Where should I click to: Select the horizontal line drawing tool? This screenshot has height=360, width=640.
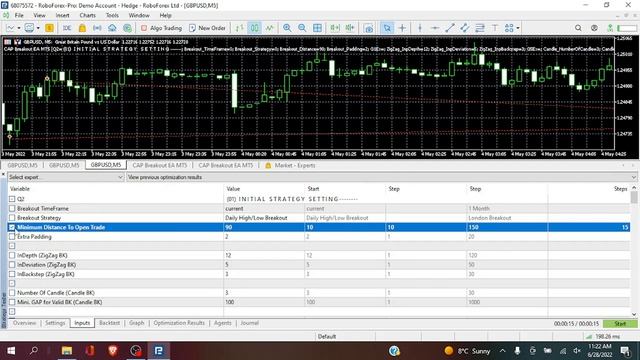pos(435,28)
